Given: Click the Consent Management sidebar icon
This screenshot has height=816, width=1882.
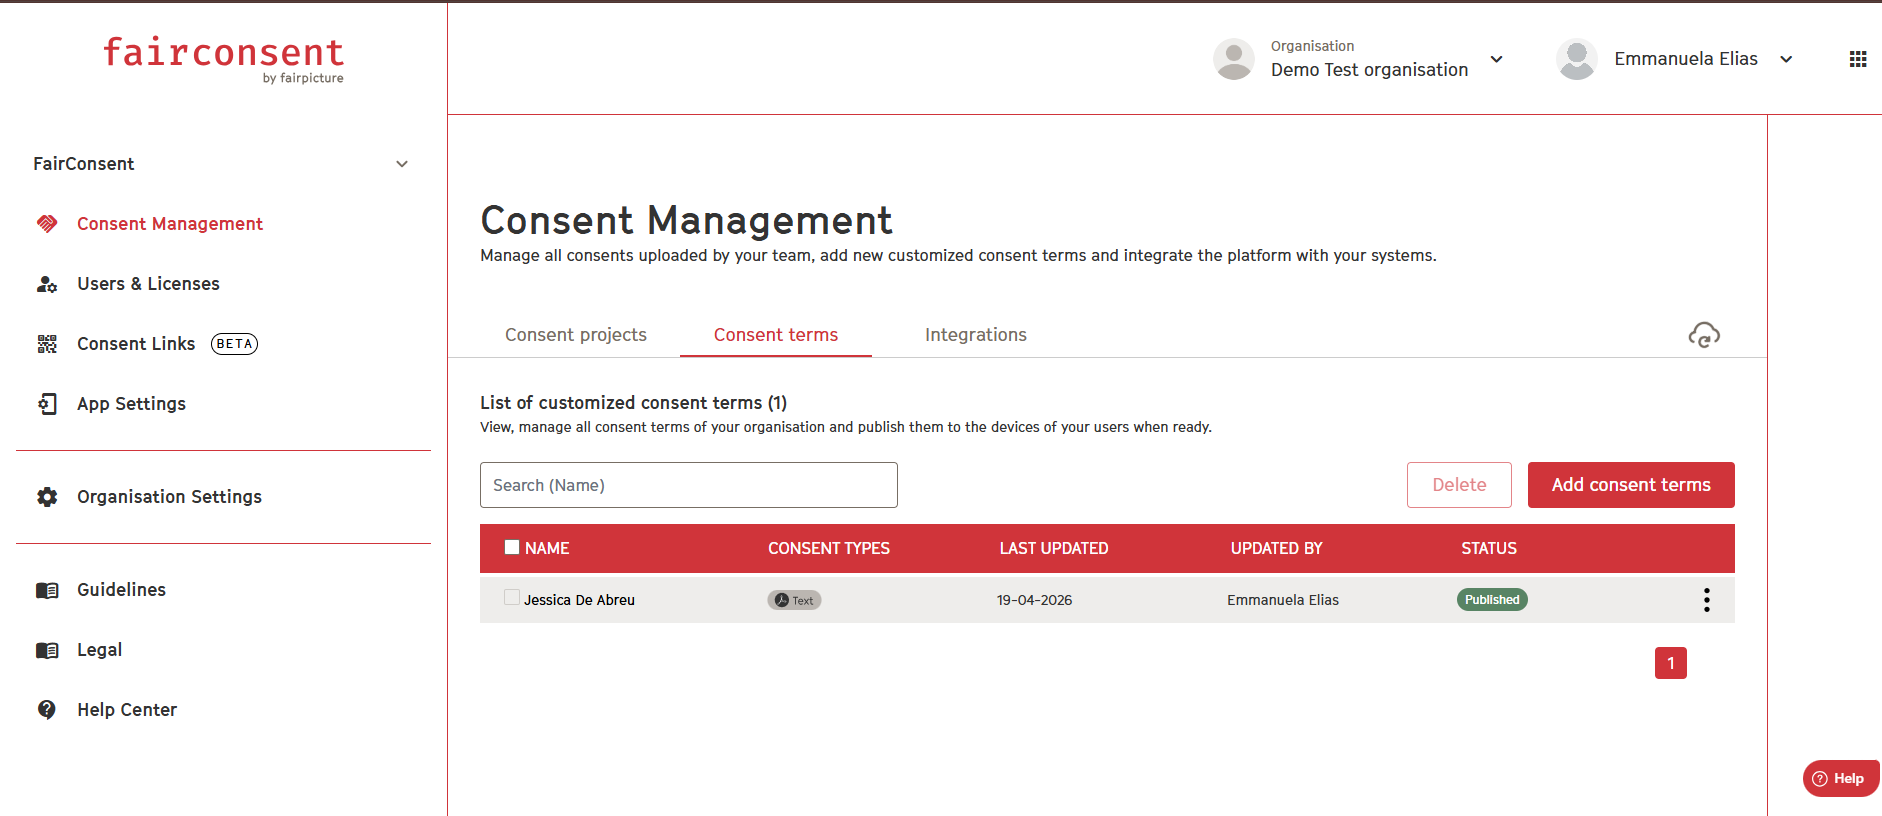Looking at the screenshot, I should (47, 224).
